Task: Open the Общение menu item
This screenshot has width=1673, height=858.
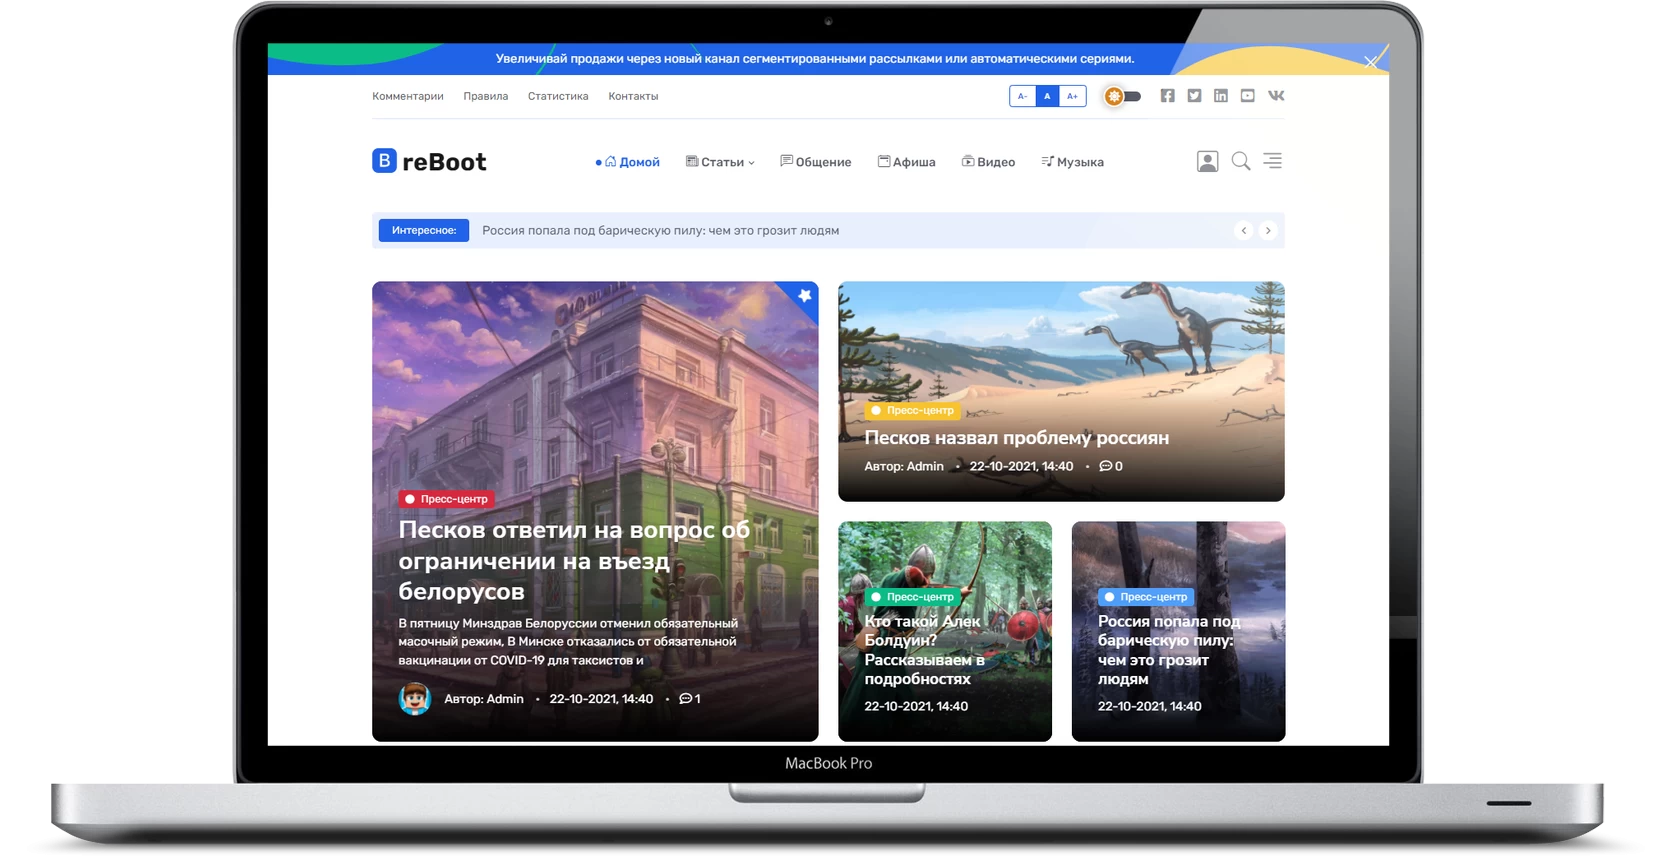Action: point(816,162)
